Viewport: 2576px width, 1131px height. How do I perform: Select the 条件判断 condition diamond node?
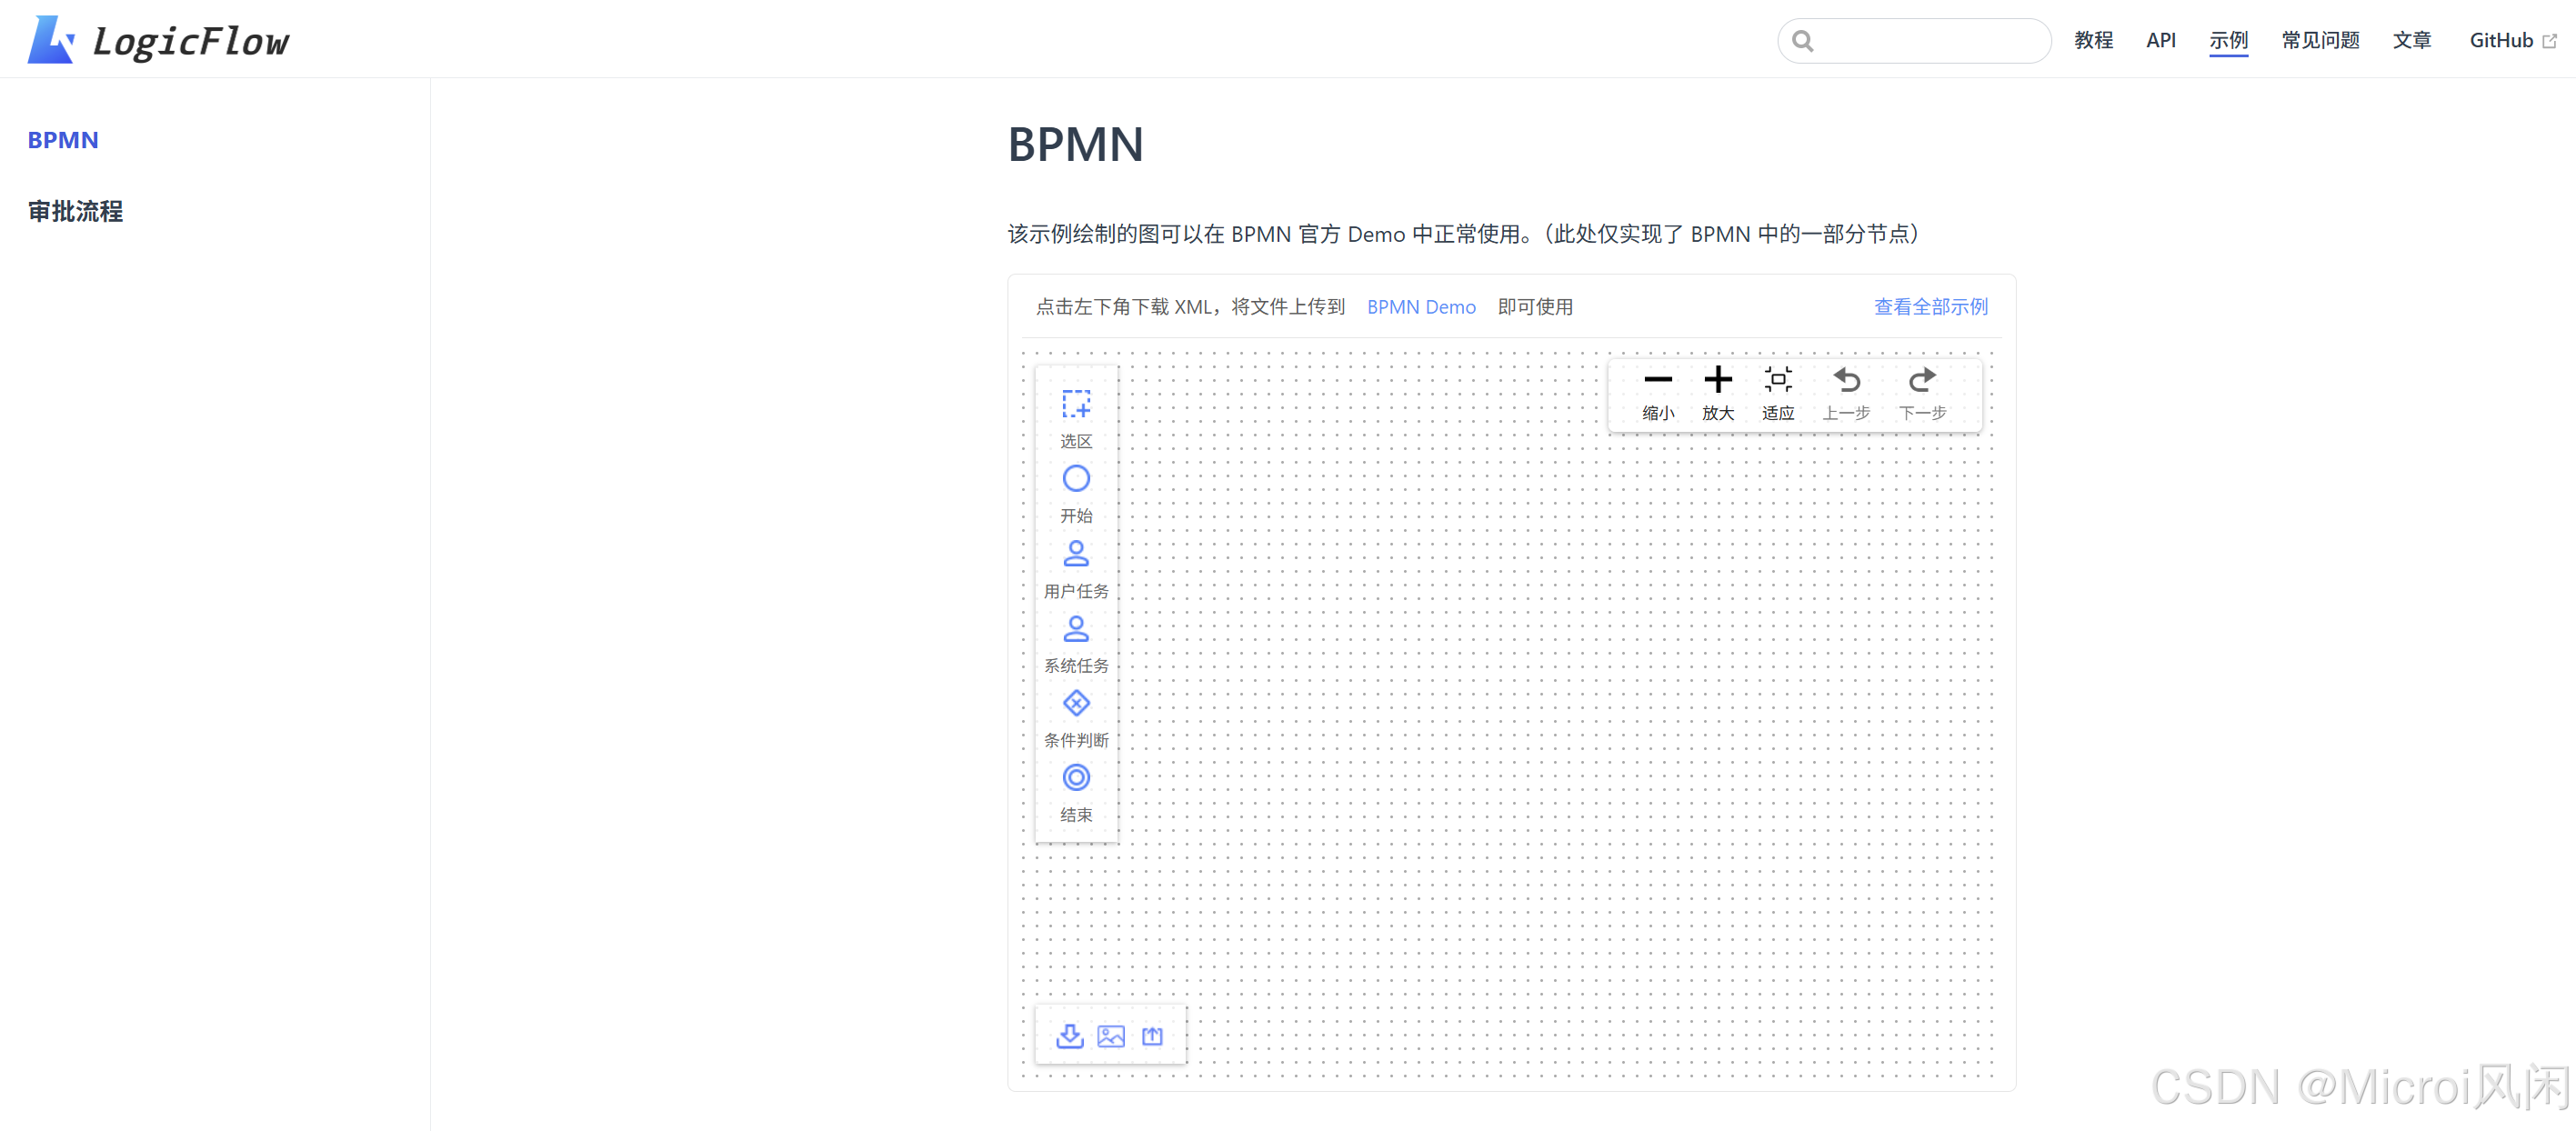(x=1075, y=703)
